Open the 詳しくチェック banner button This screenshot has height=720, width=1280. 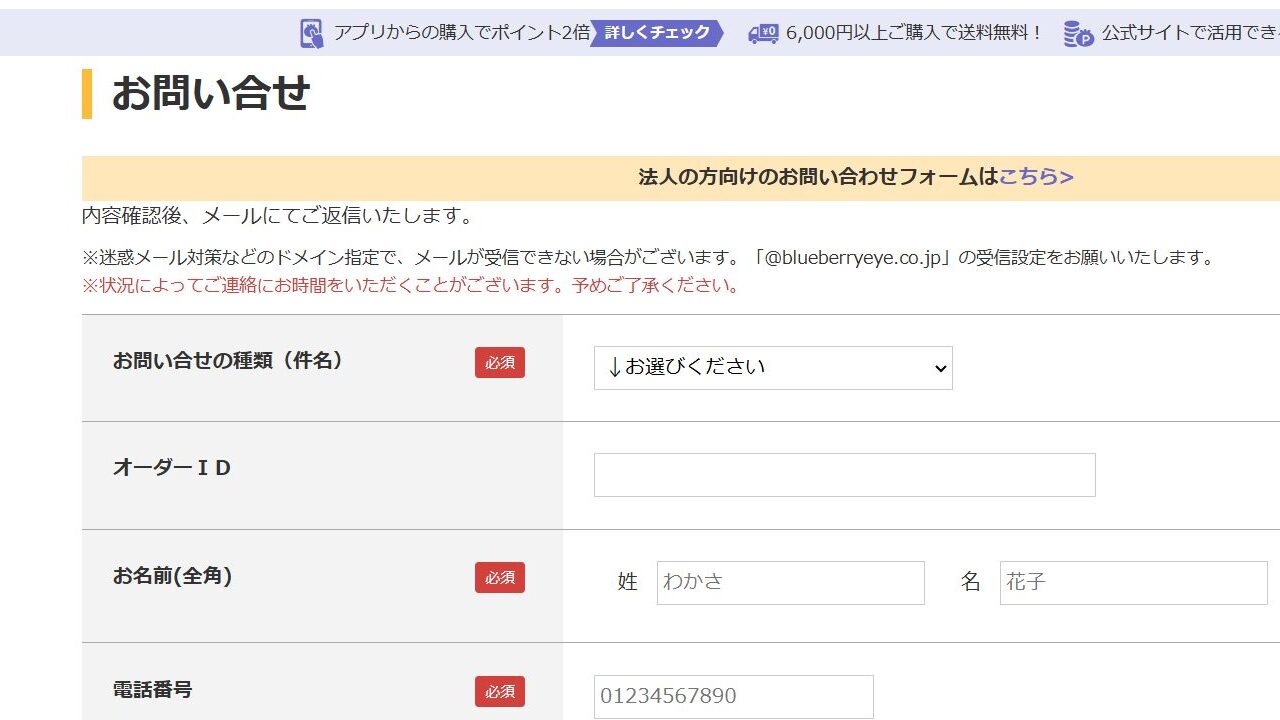pos(657,33)
